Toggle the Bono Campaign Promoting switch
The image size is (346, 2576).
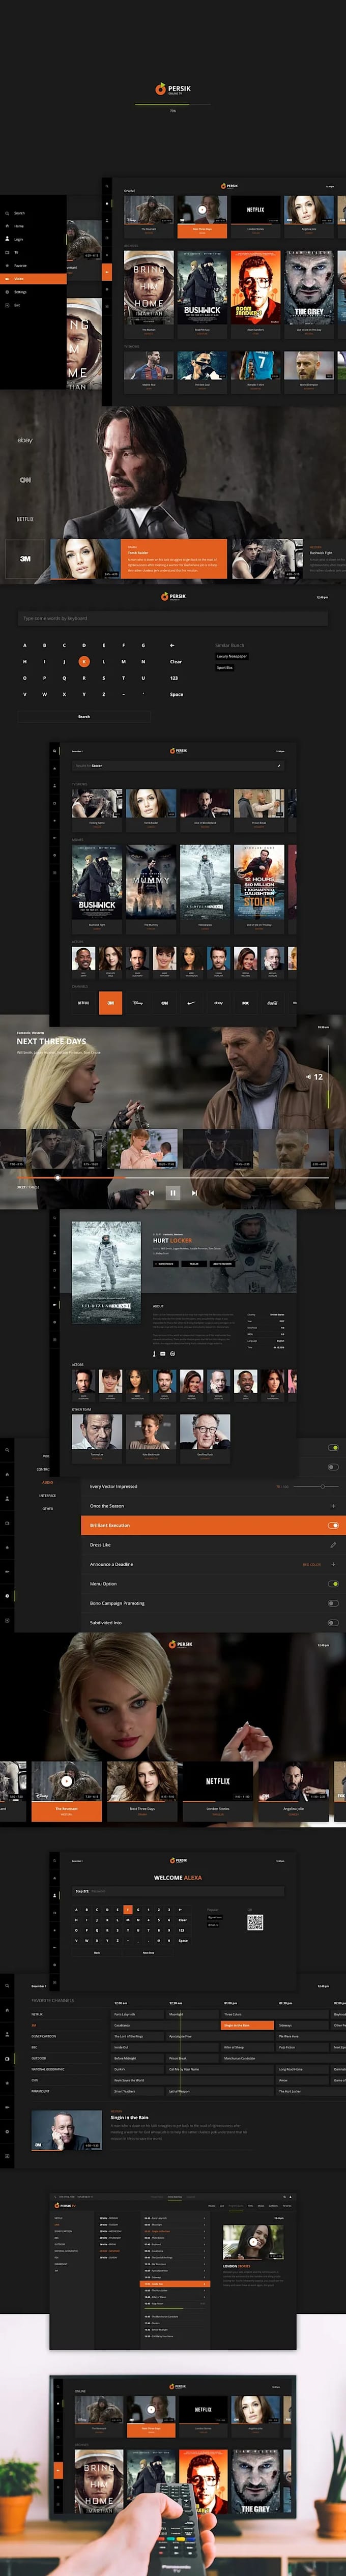(334, 1603)
